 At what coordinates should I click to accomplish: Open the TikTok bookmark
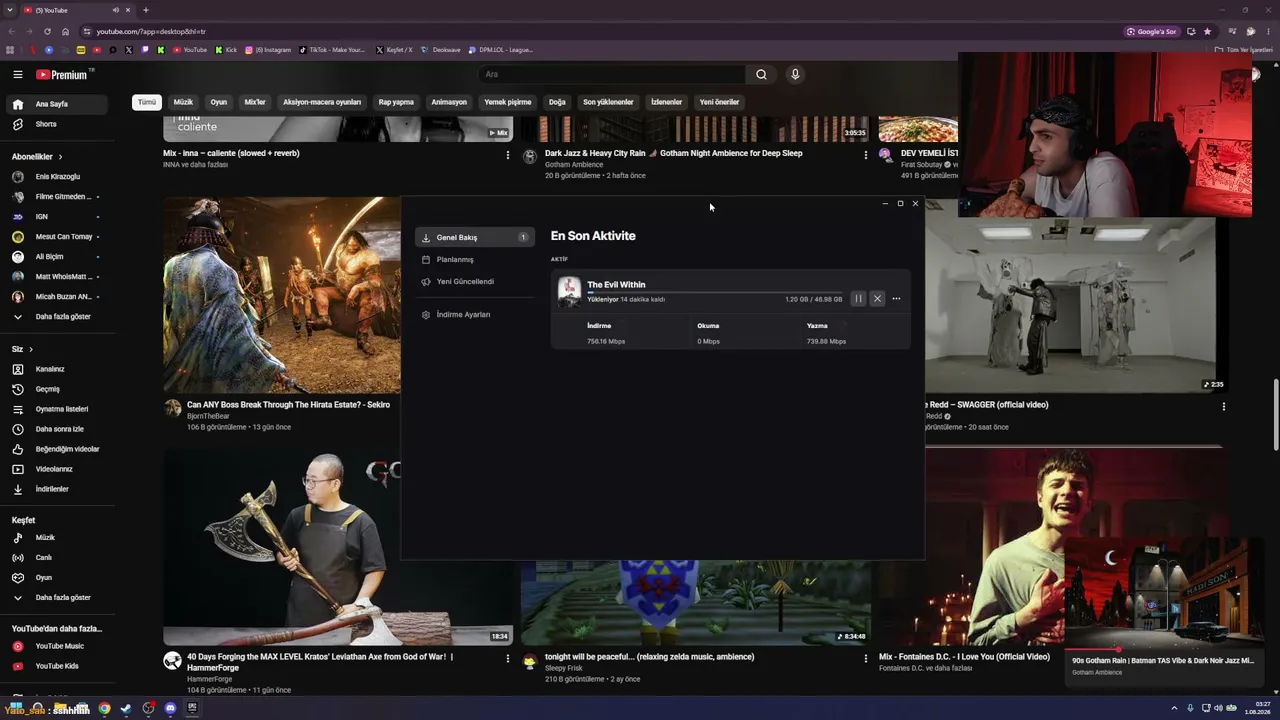(333, 49)
